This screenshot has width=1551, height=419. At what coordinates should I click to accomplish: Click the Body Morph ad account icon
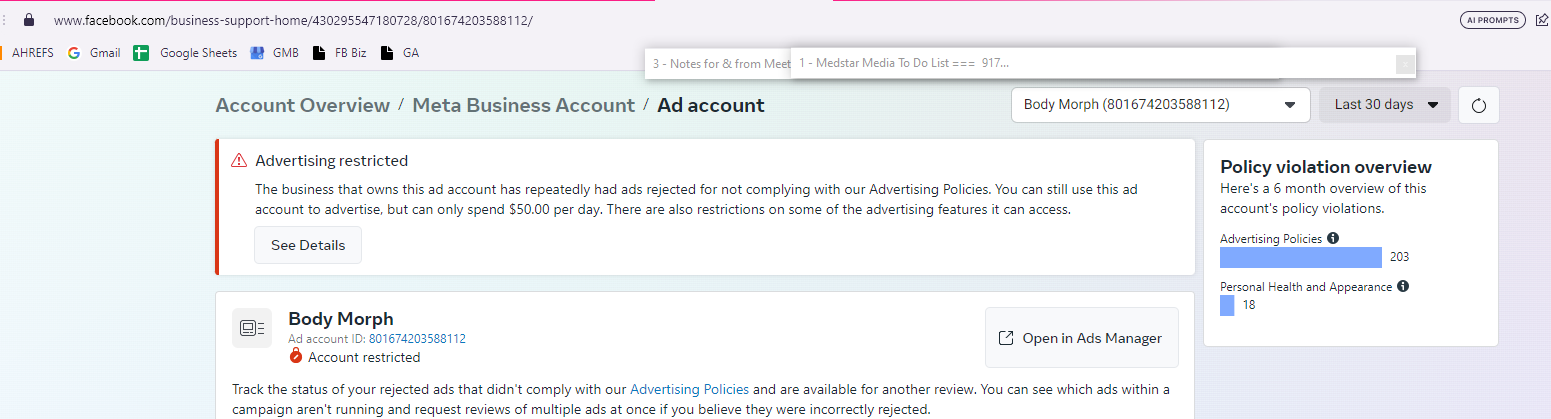coord(252,328)
